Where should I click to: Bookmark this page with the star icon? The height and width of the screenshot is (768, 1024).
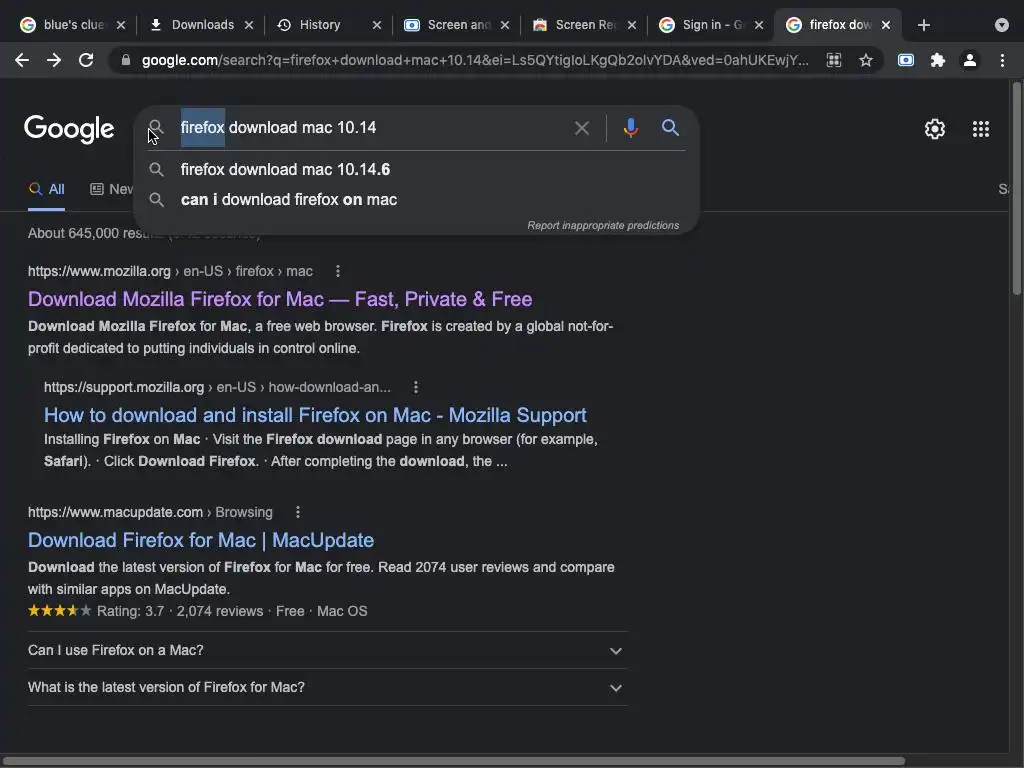[866, 60]
